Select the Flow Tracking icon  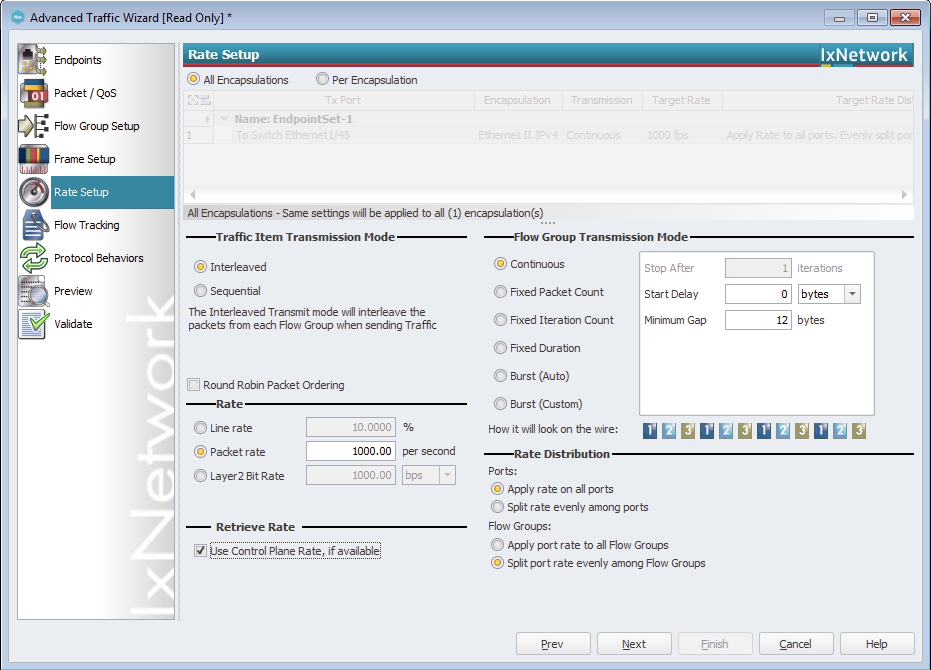34,225
